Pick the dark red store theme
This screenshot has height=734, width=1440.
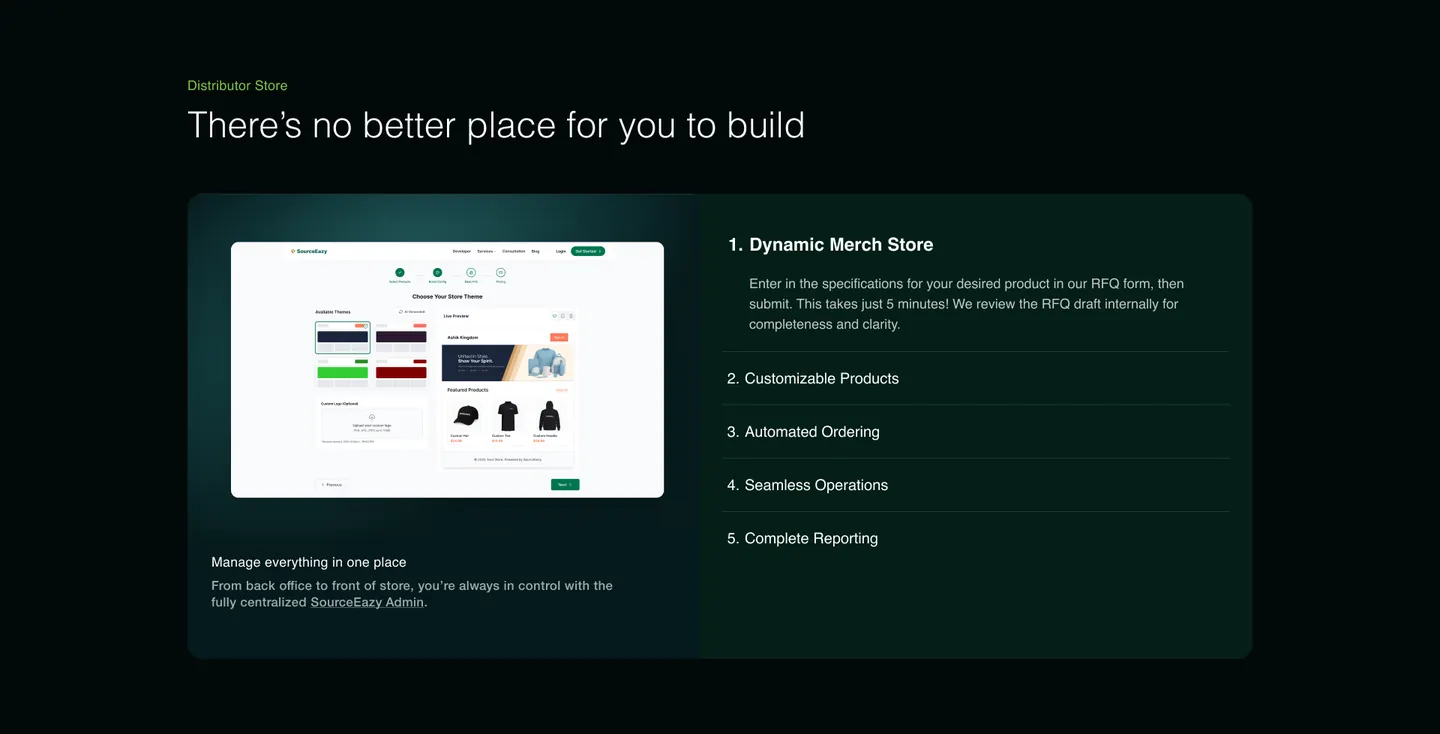(x=401, y=373)
